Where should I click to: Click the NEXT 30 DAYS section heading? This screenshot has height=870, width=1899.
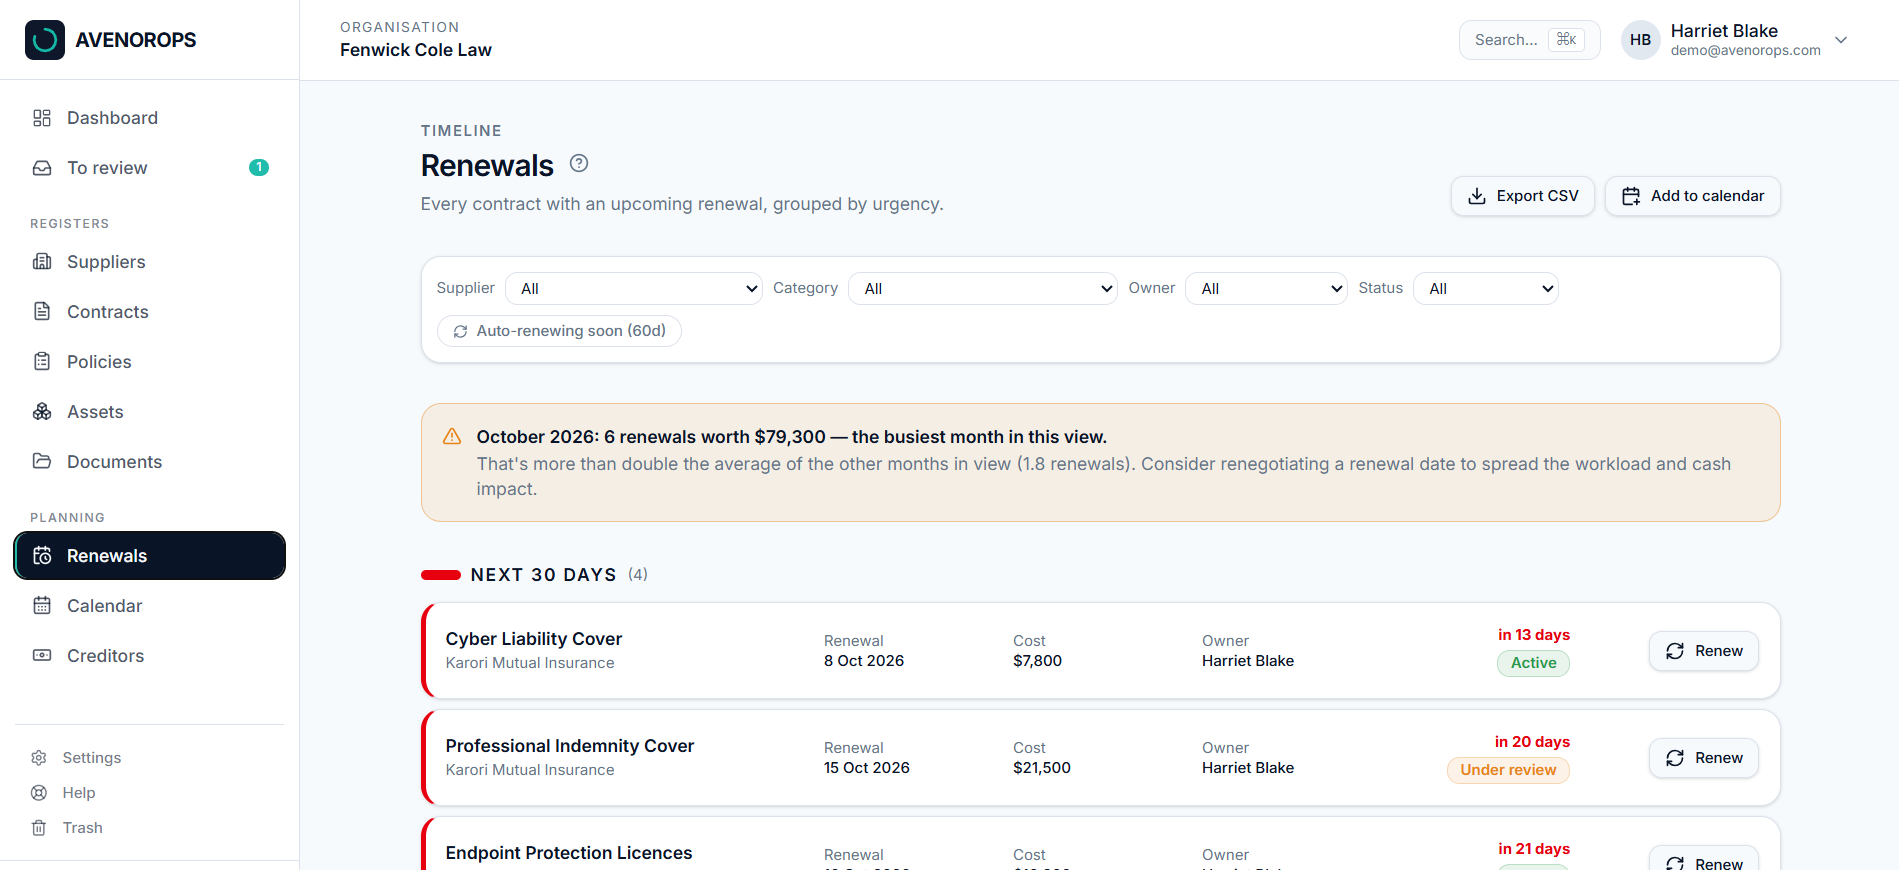point(544,575)
